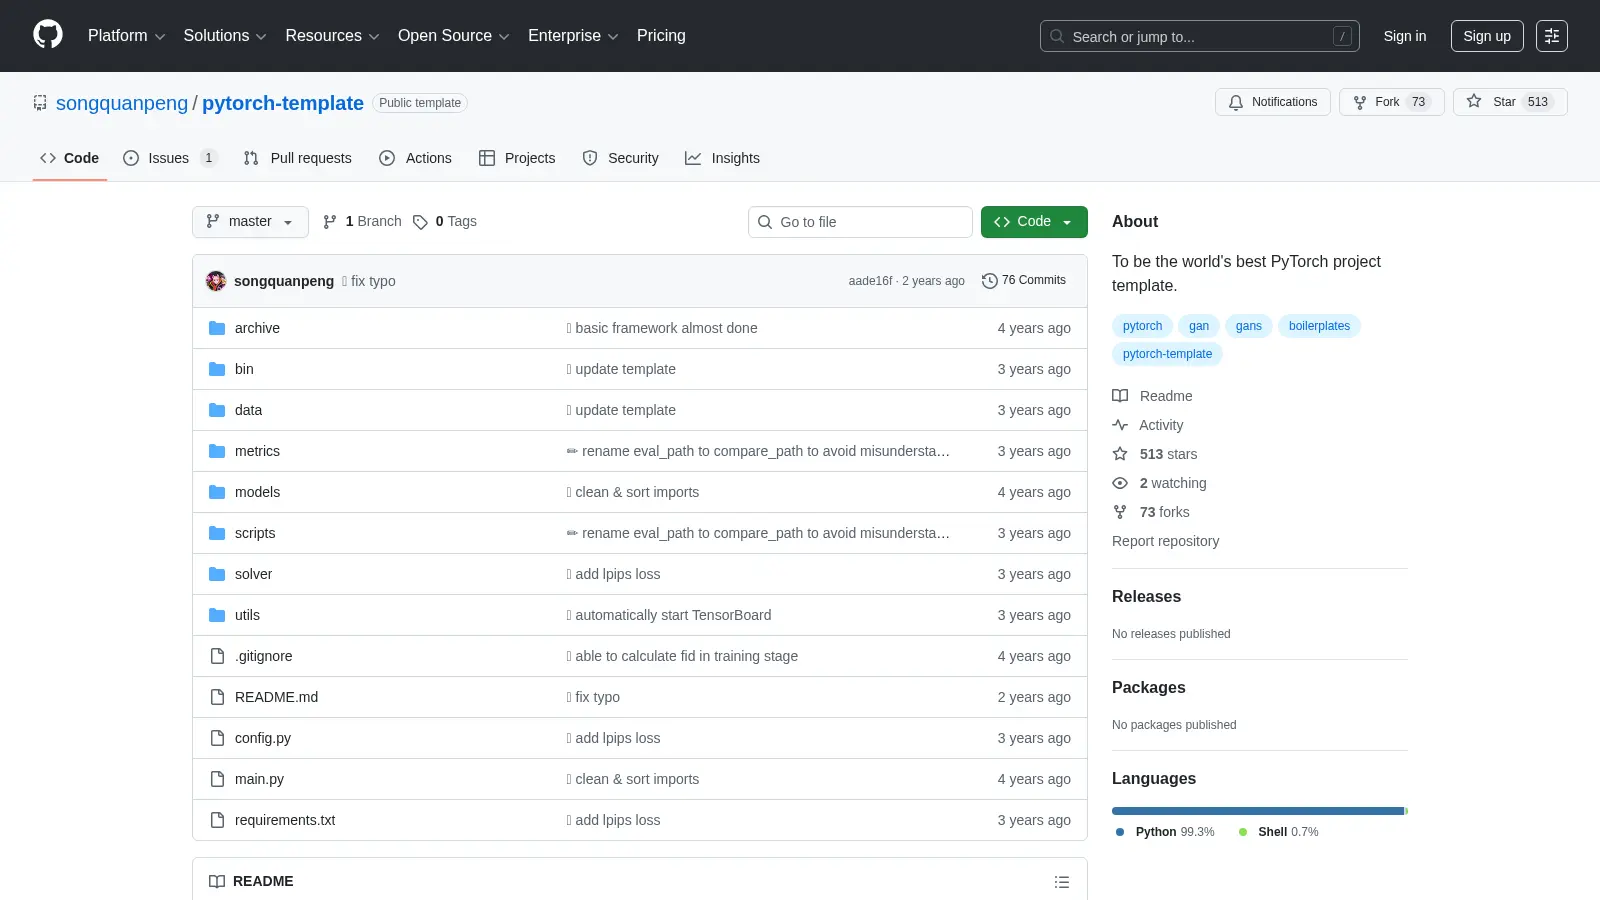Switch to the Pull requests tab
Screen dimensions: 1600x900
coord(298,158)
